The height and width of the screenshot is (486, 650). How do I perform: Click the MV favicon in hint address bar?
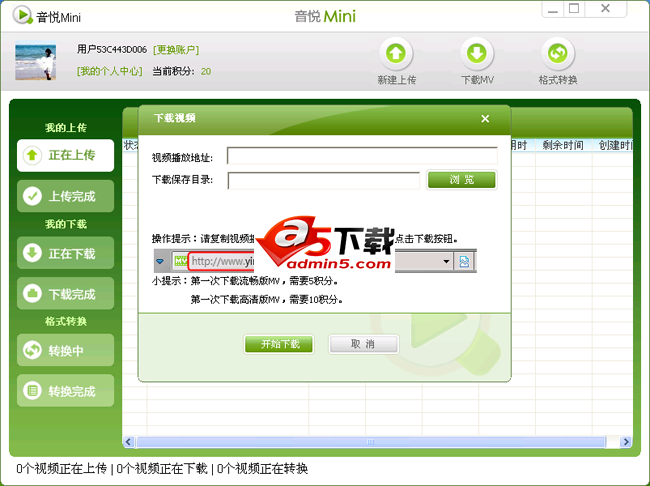click(181, 261)
